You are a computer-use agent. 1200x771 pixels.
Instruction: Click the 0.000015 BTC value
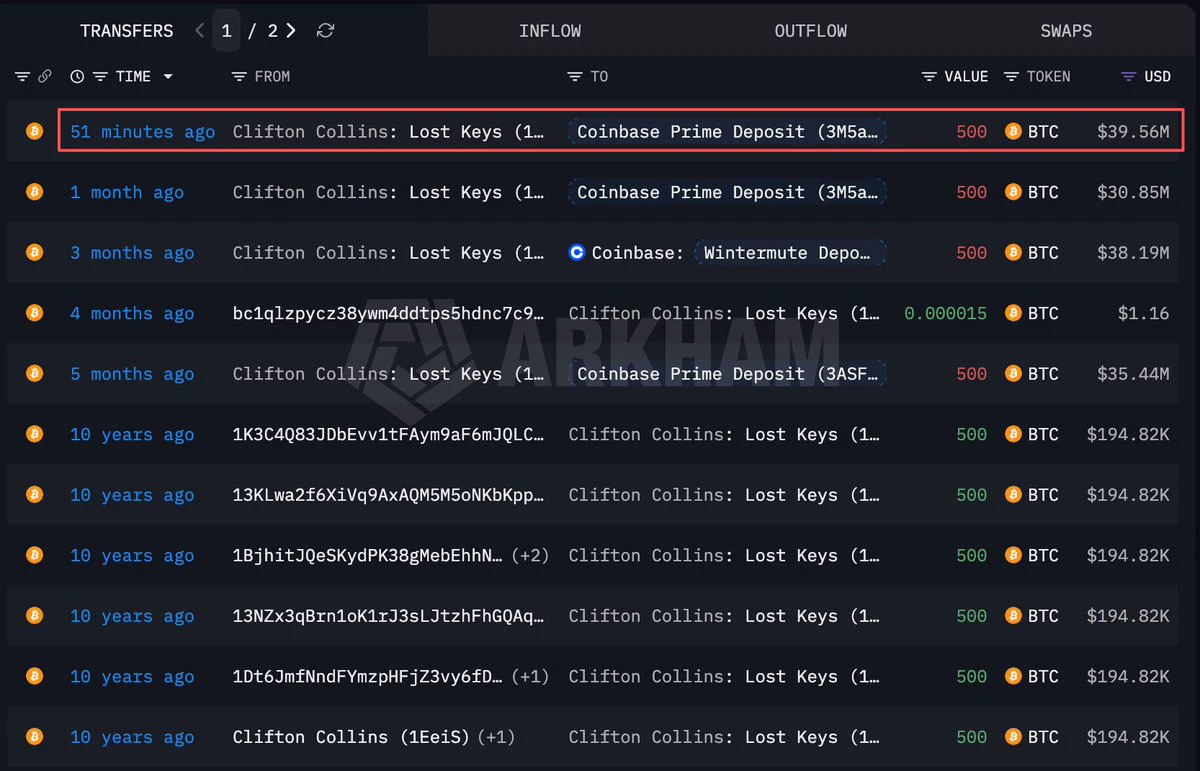pyautogui.click(x=945, y=313)
